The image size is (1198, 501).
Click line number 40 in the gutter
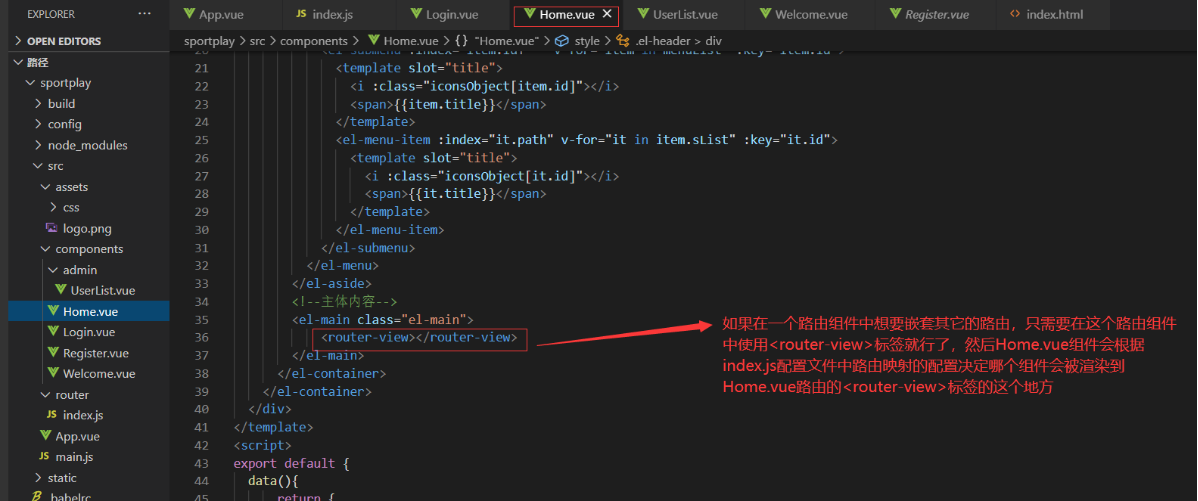pyautogui.click(x=201, y=409)
